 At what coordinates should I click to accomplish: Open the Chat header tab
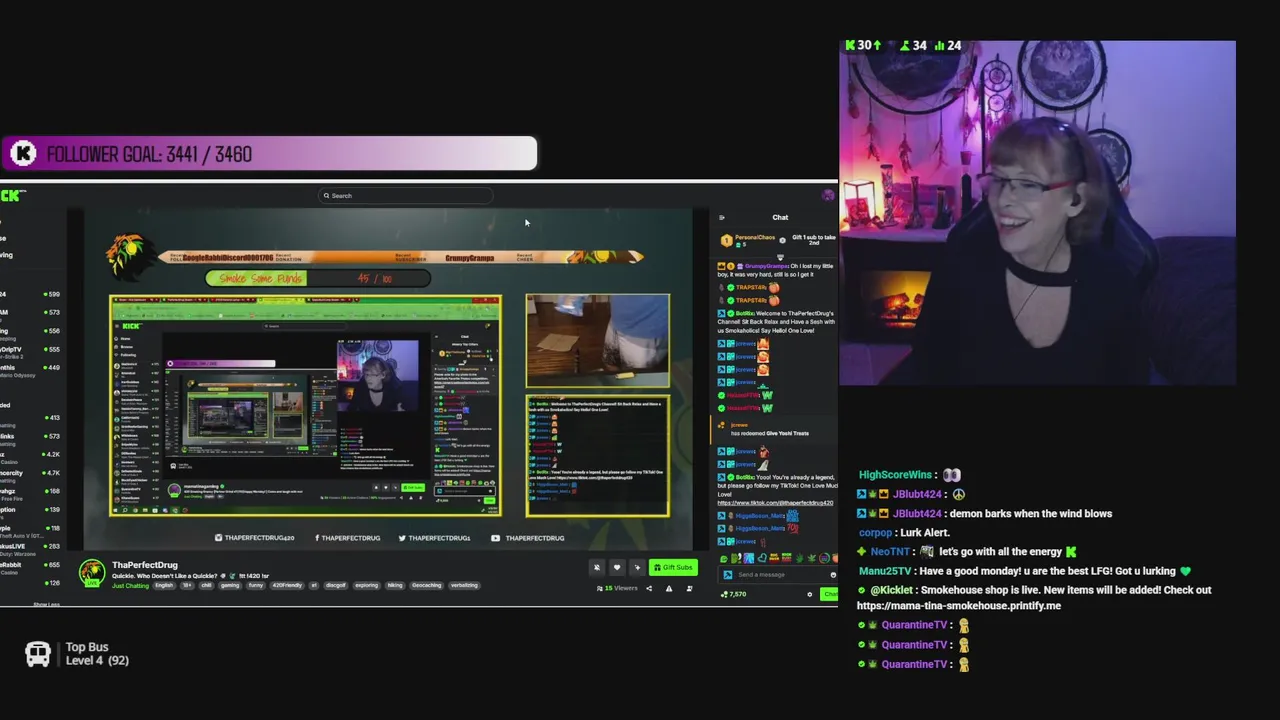pyautogui.click(x=780, y=217)
